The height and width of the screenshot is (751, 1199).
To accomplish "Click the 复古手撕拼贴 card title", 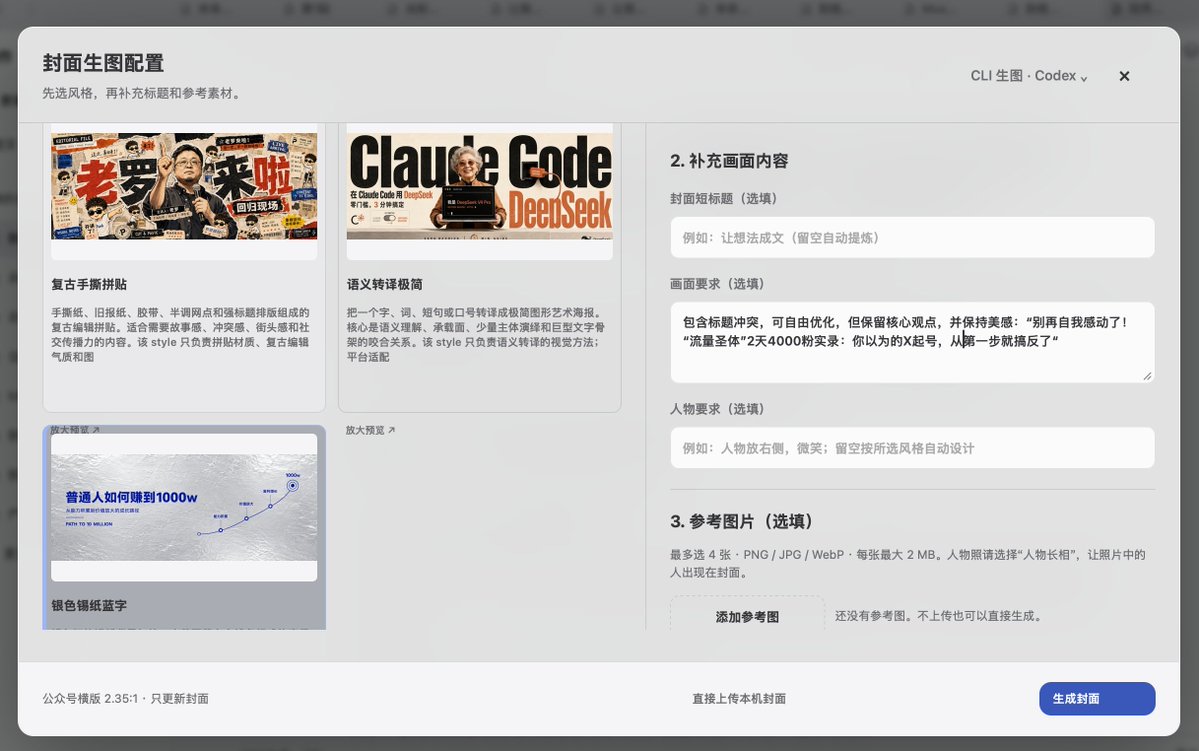I will click(89, 284).
